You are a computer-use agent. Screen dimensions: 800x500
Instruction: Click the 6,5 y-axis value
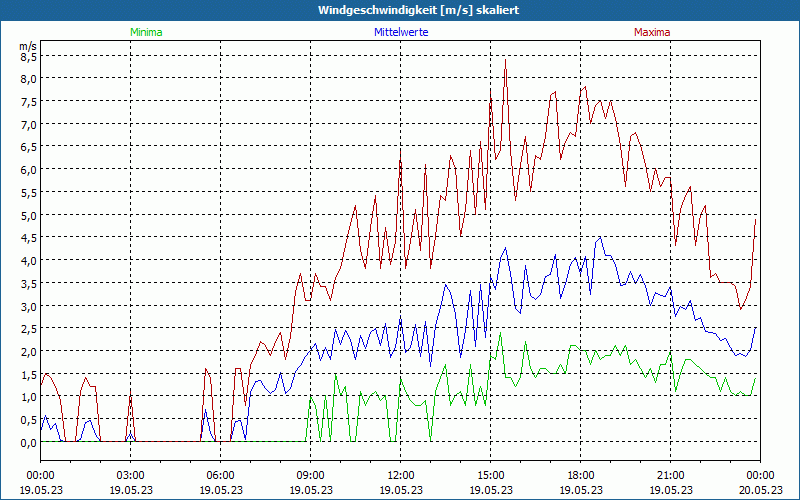tap(29, 147)
